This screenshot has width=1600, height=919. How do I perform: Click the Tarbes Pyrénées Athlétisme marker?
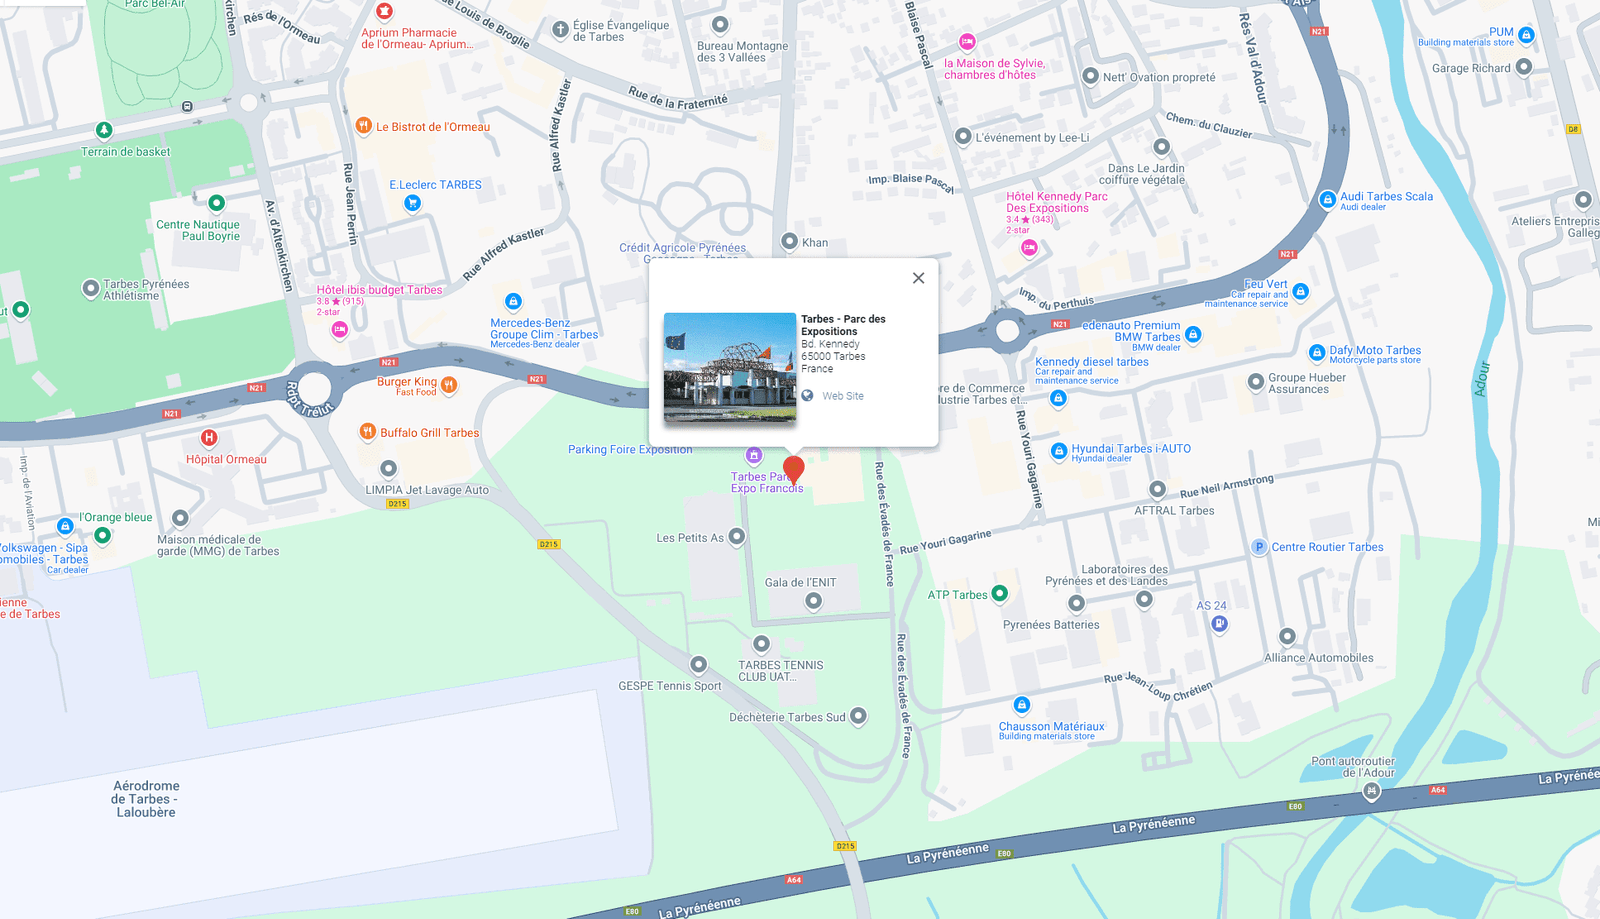tap(90, 288)
